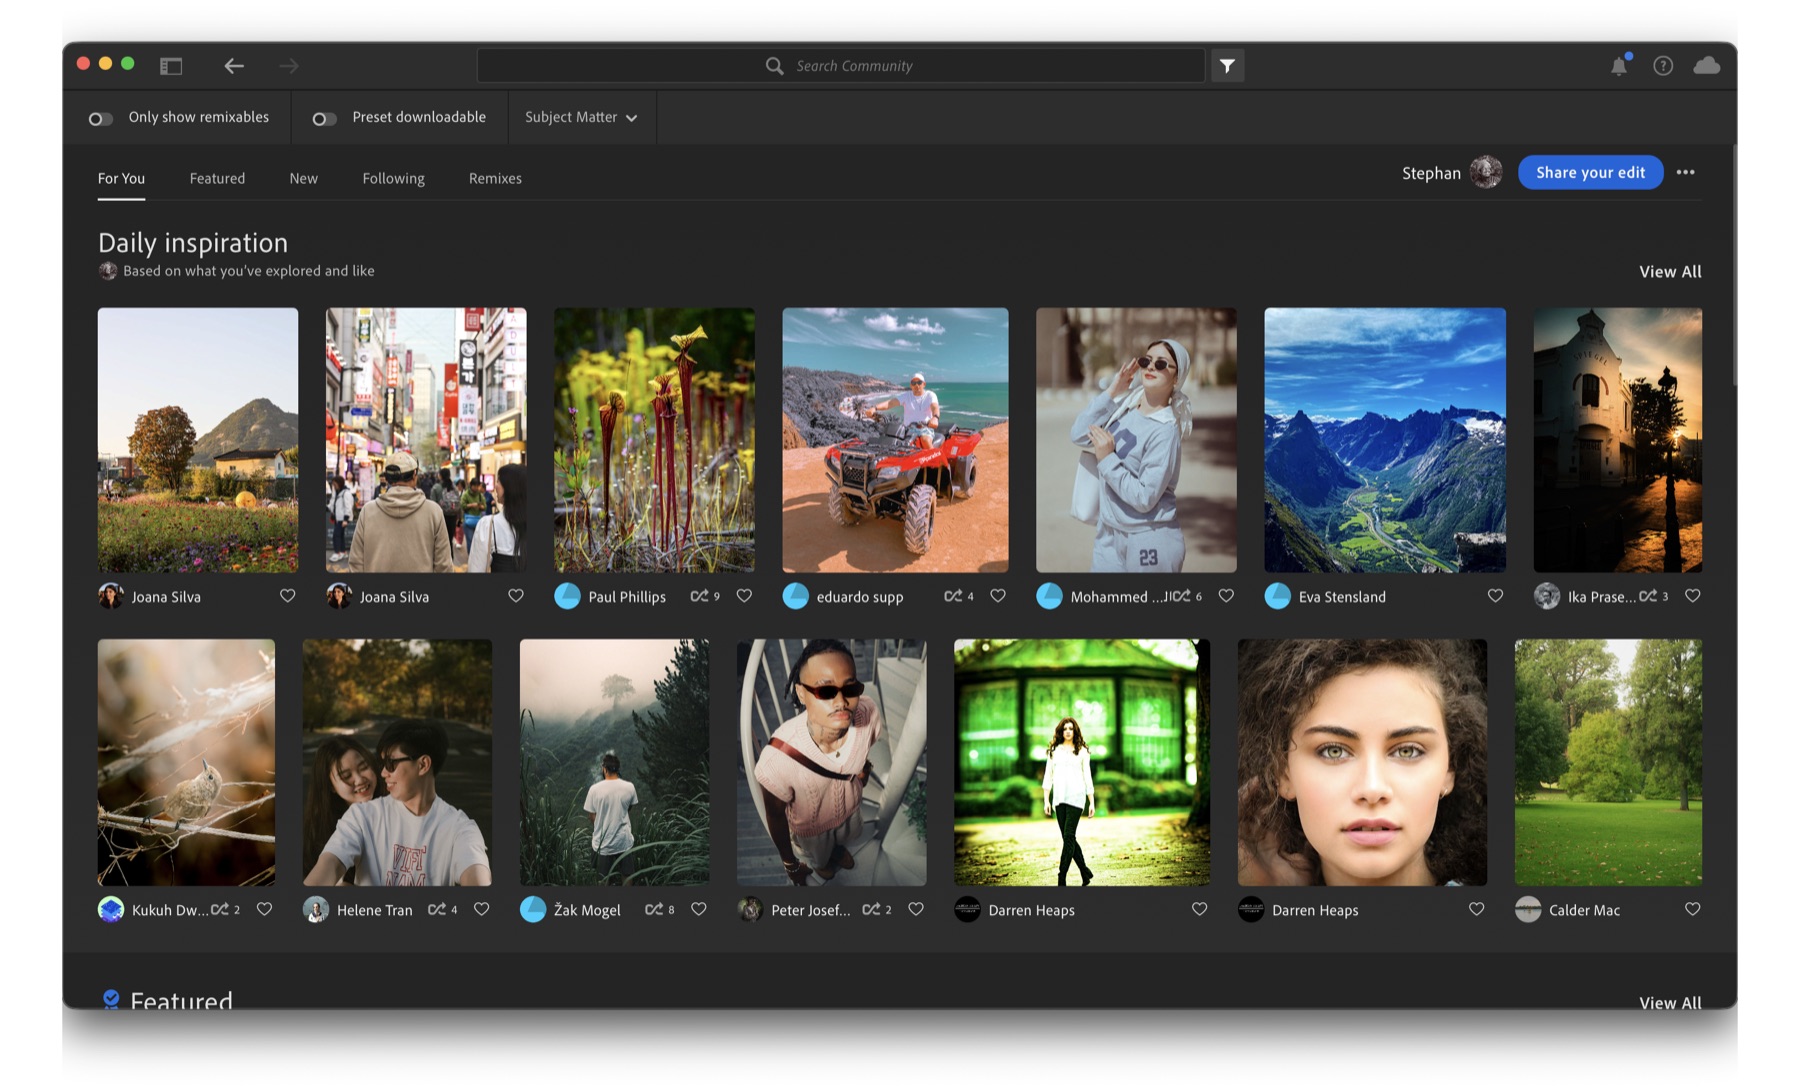The height and width of the screenshot is (1091, 1800).
Task: Click the Daily inspiration heading
Action: click(193, 243)
